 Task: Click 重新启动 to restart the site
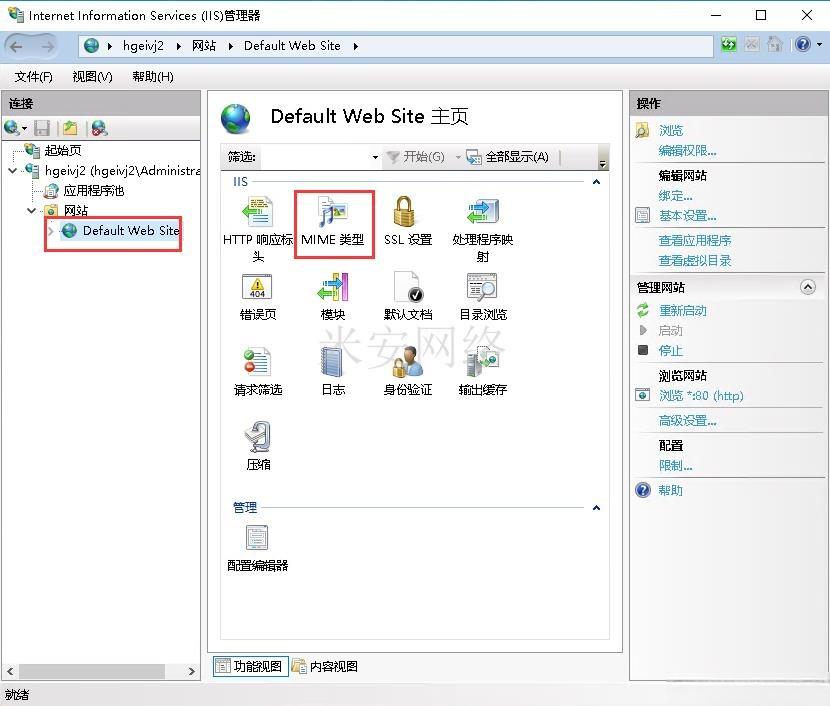pos(683,311)
